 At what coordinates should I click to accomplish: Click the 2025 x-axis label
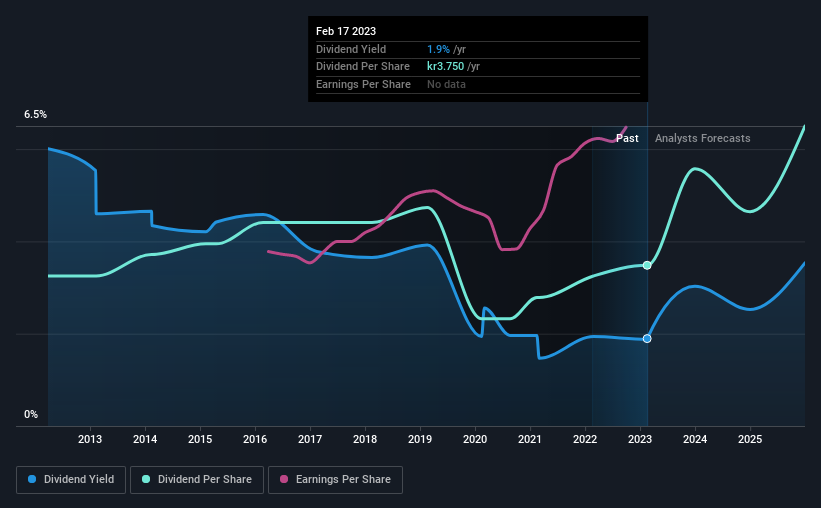click(x=750, y=439)
